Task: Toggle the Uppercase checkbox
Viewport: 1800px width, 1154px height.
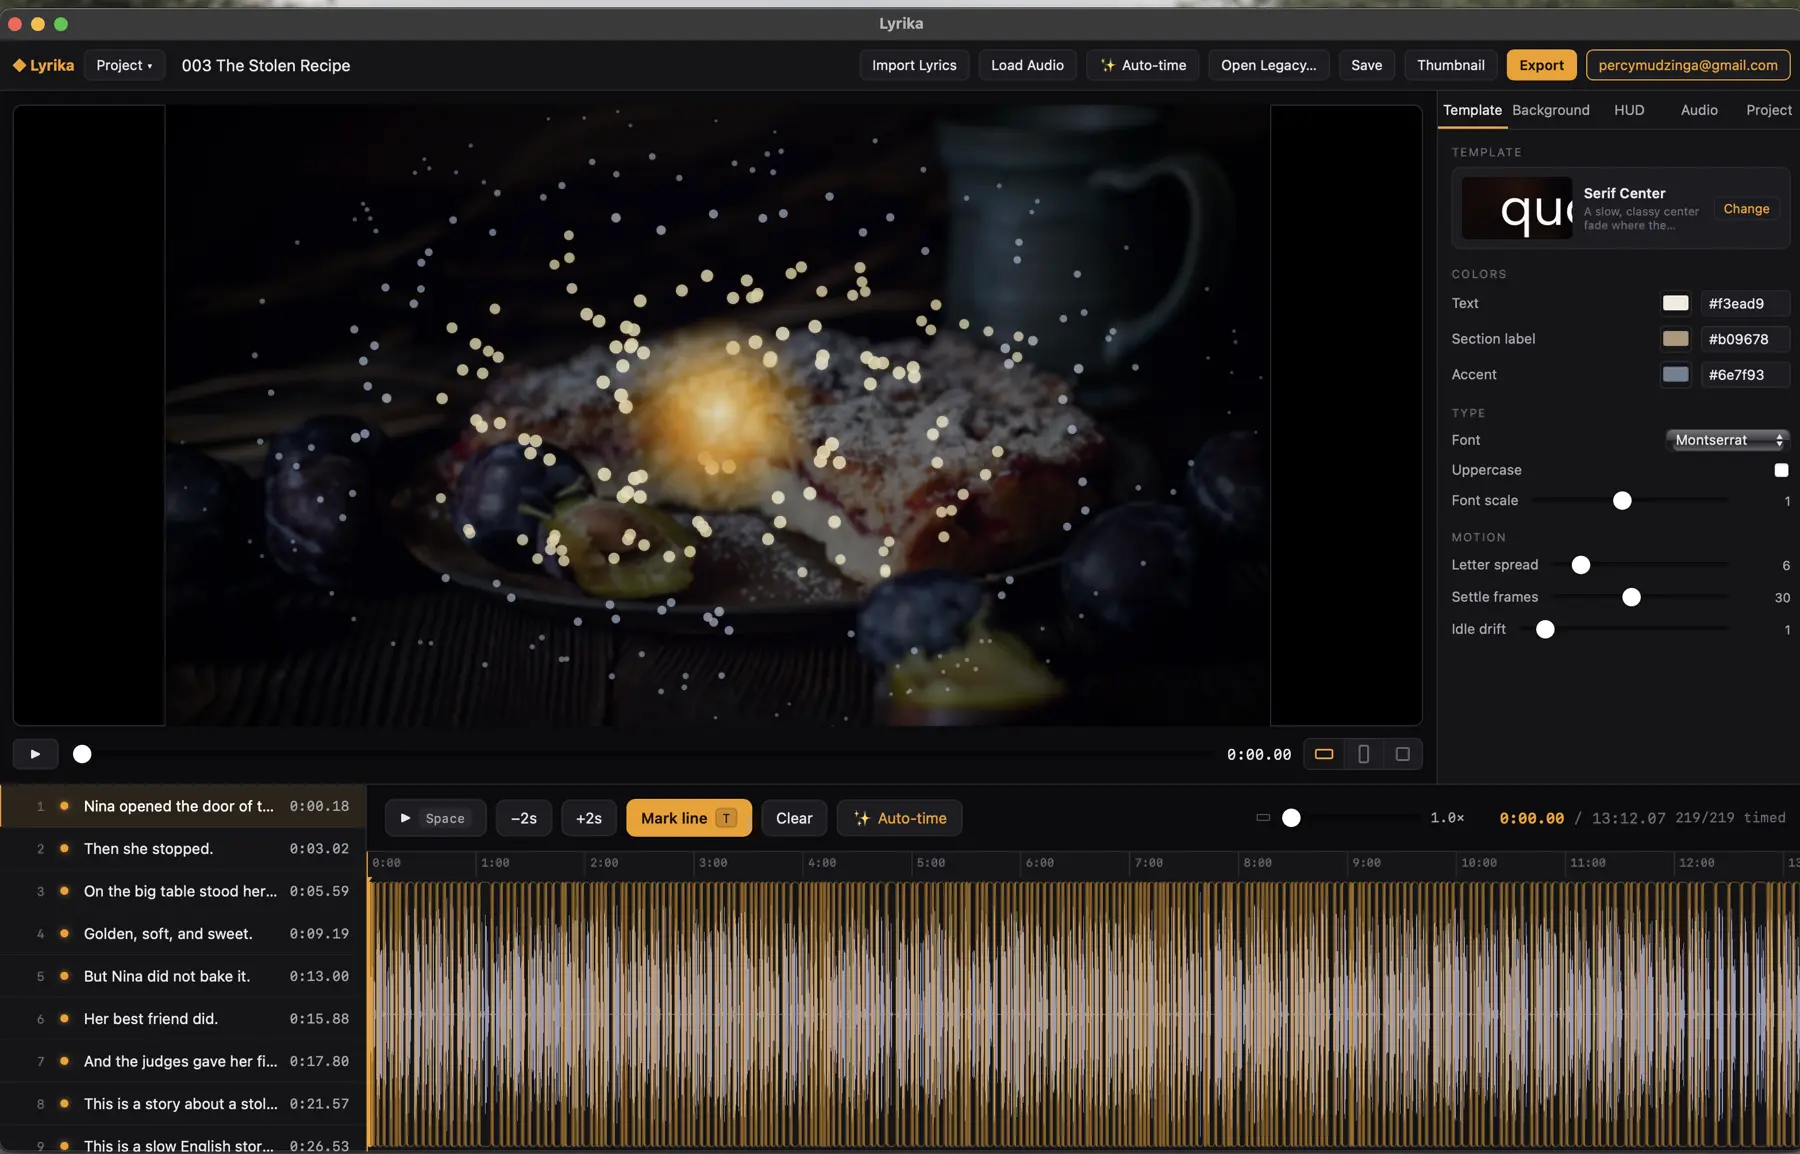Action: [x=1781, y=470]
